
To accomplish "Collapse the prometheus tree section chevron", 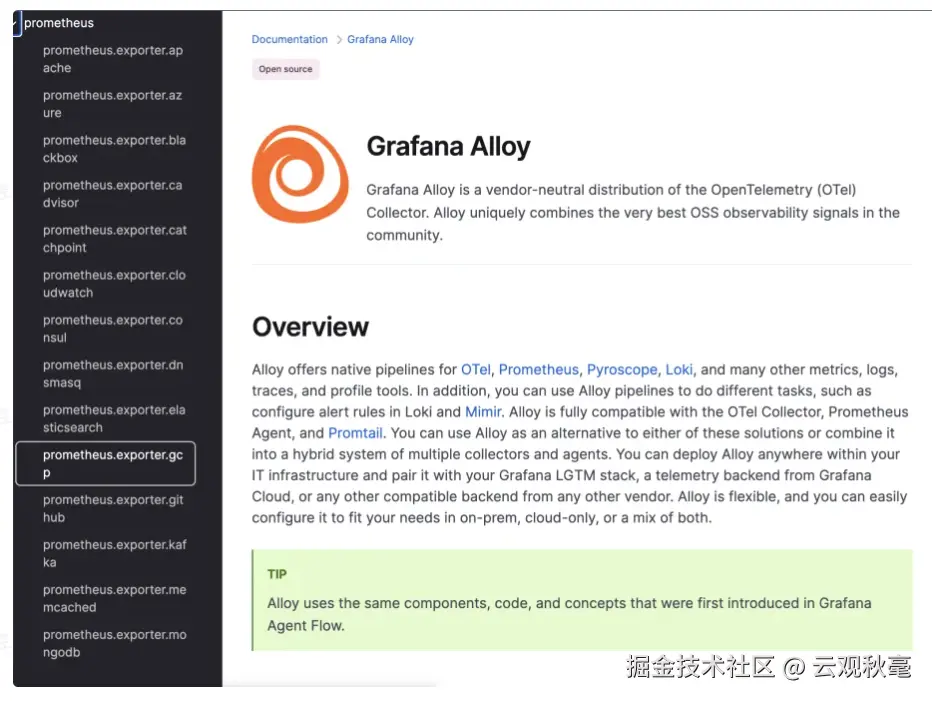I will [x=15, y=23].
